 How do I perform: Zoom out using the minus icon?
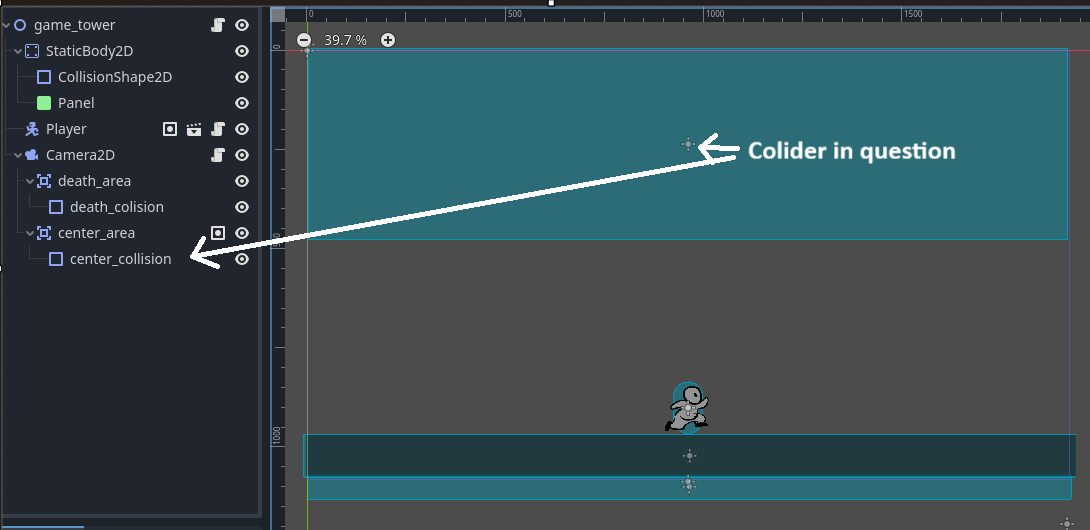point(304,40)
